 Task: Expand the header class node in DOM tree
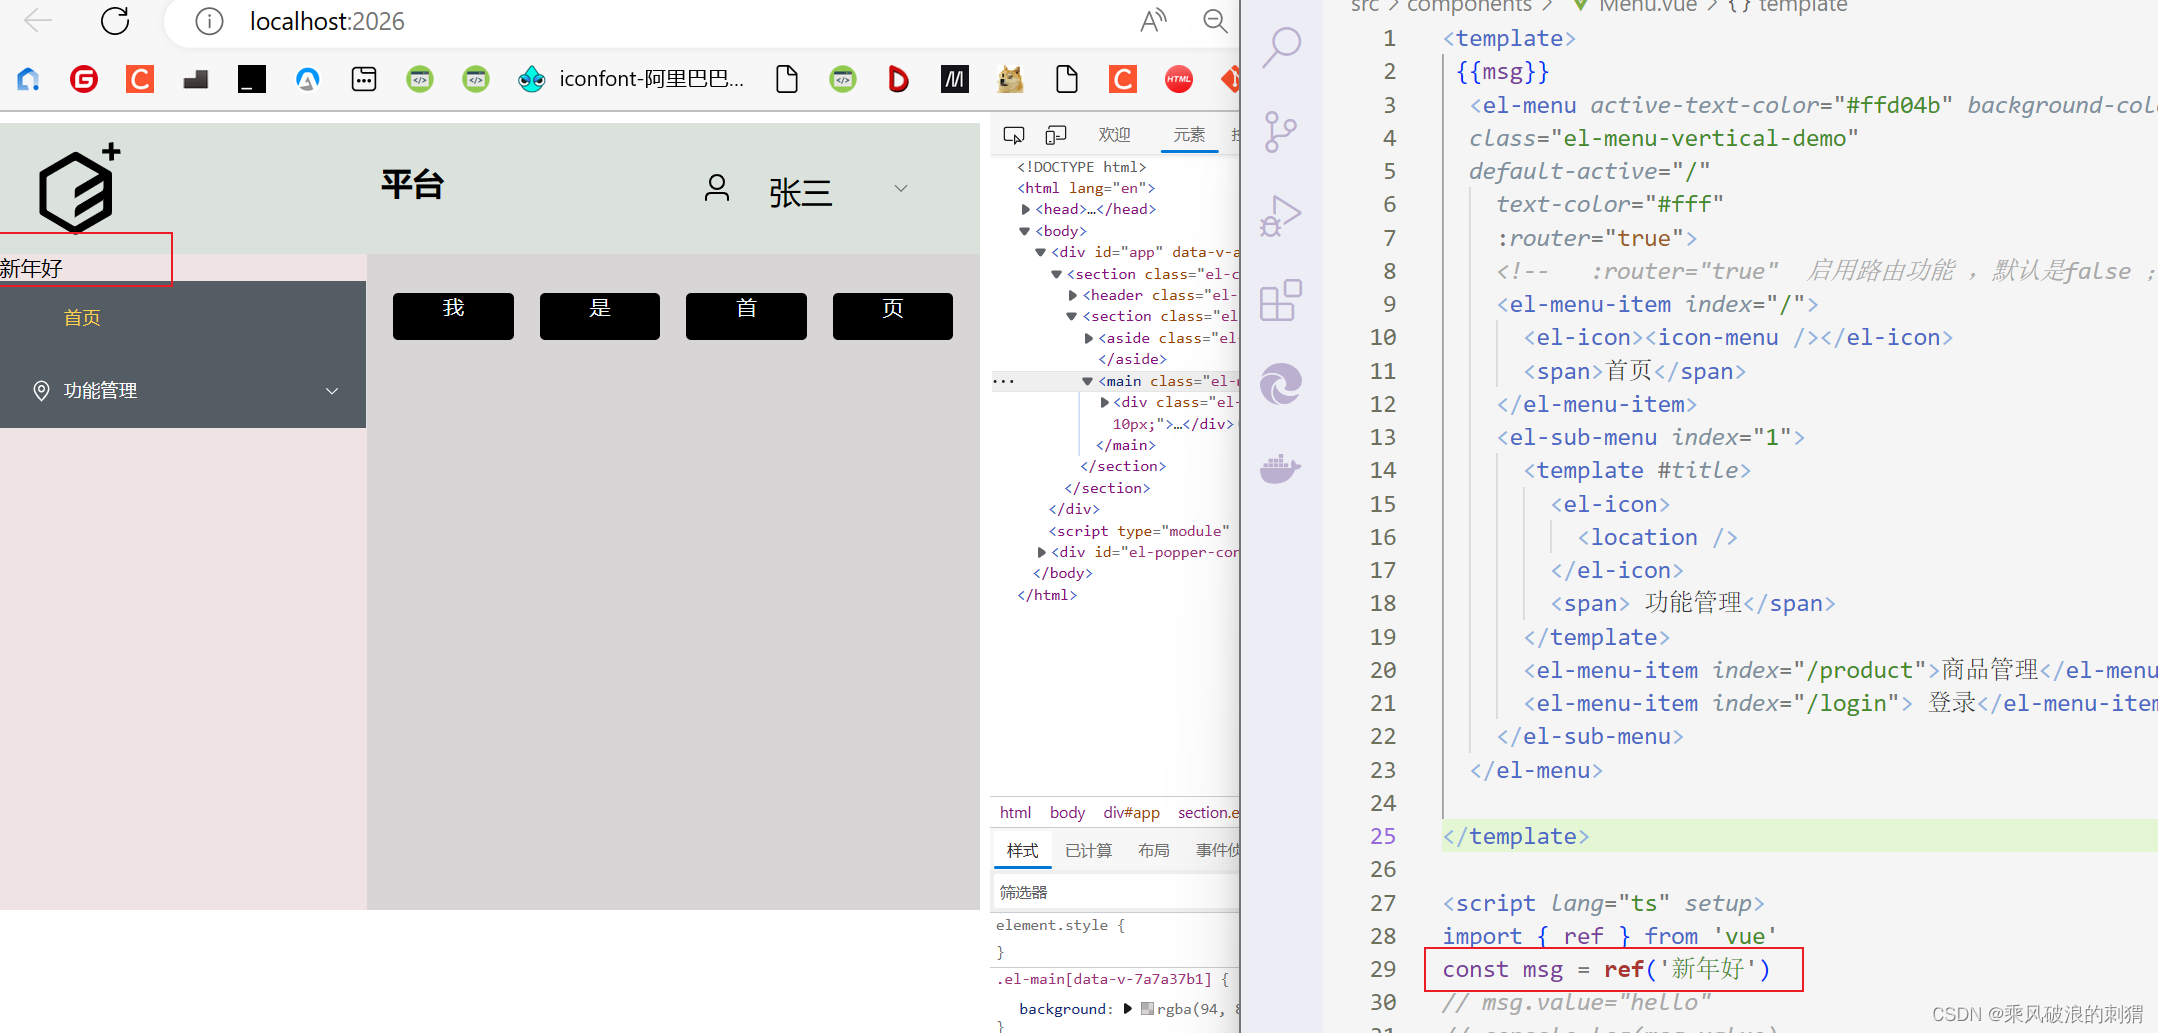coord(1073,295)
